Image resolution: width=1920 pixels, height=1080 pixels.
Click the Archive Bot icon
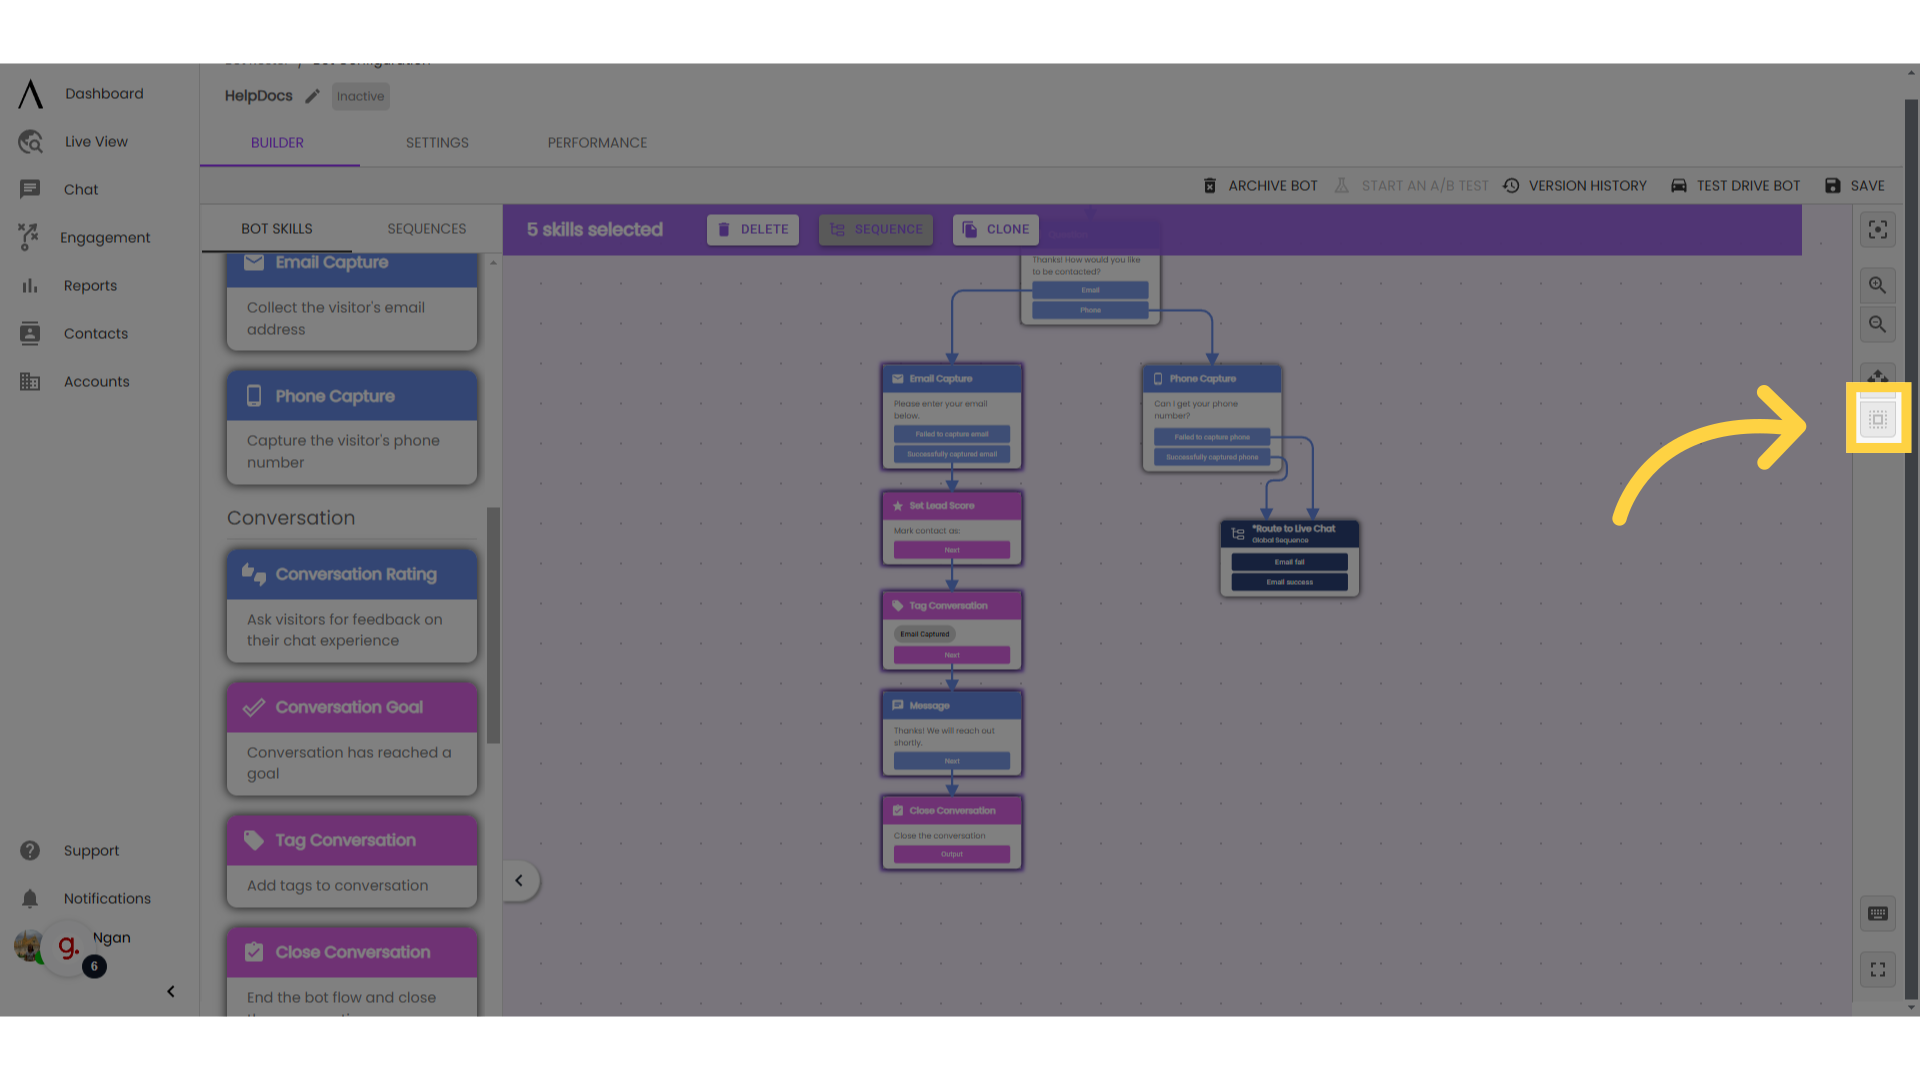pyautogui.click(x=1209, y=185)
